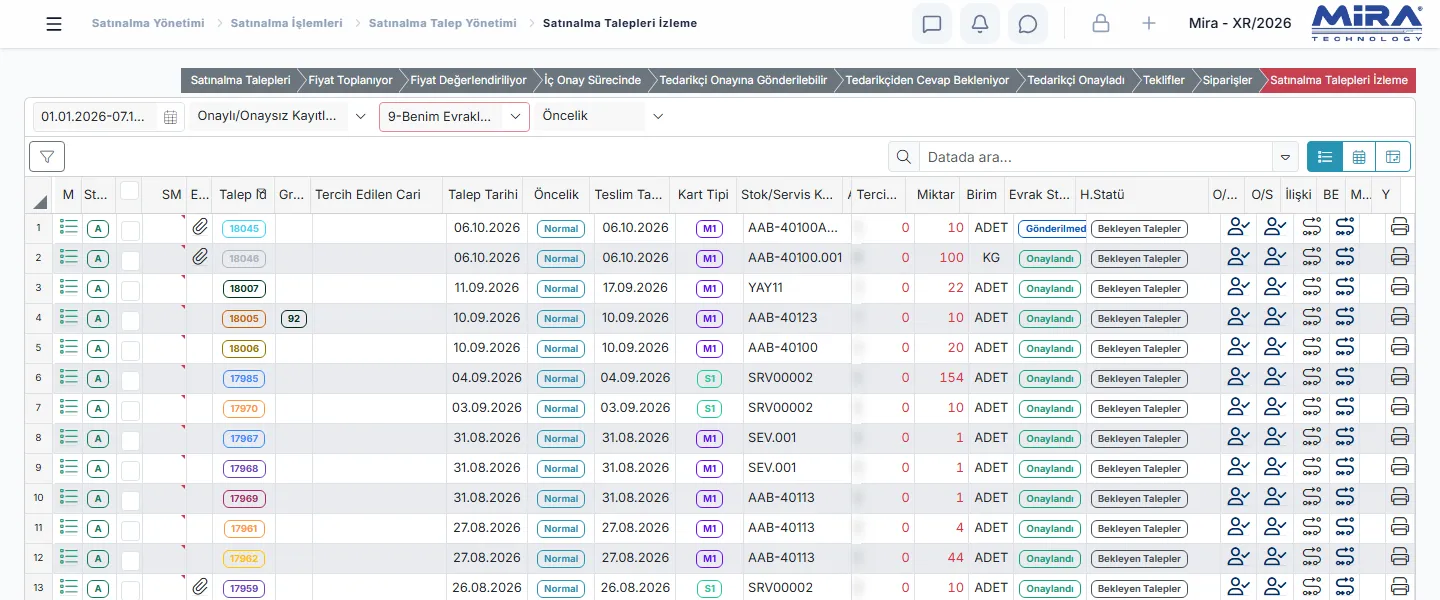Open the İlişki relation icon for request 17985
The width and height of the screenshot is (1440, 600).
click(1313, 378)
